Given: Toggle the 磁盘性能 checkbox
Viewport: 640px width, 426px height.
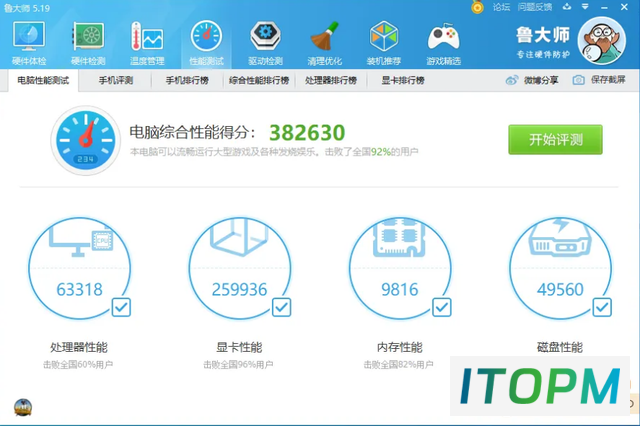Looking at the screenshot, I should tap(602, 307).
